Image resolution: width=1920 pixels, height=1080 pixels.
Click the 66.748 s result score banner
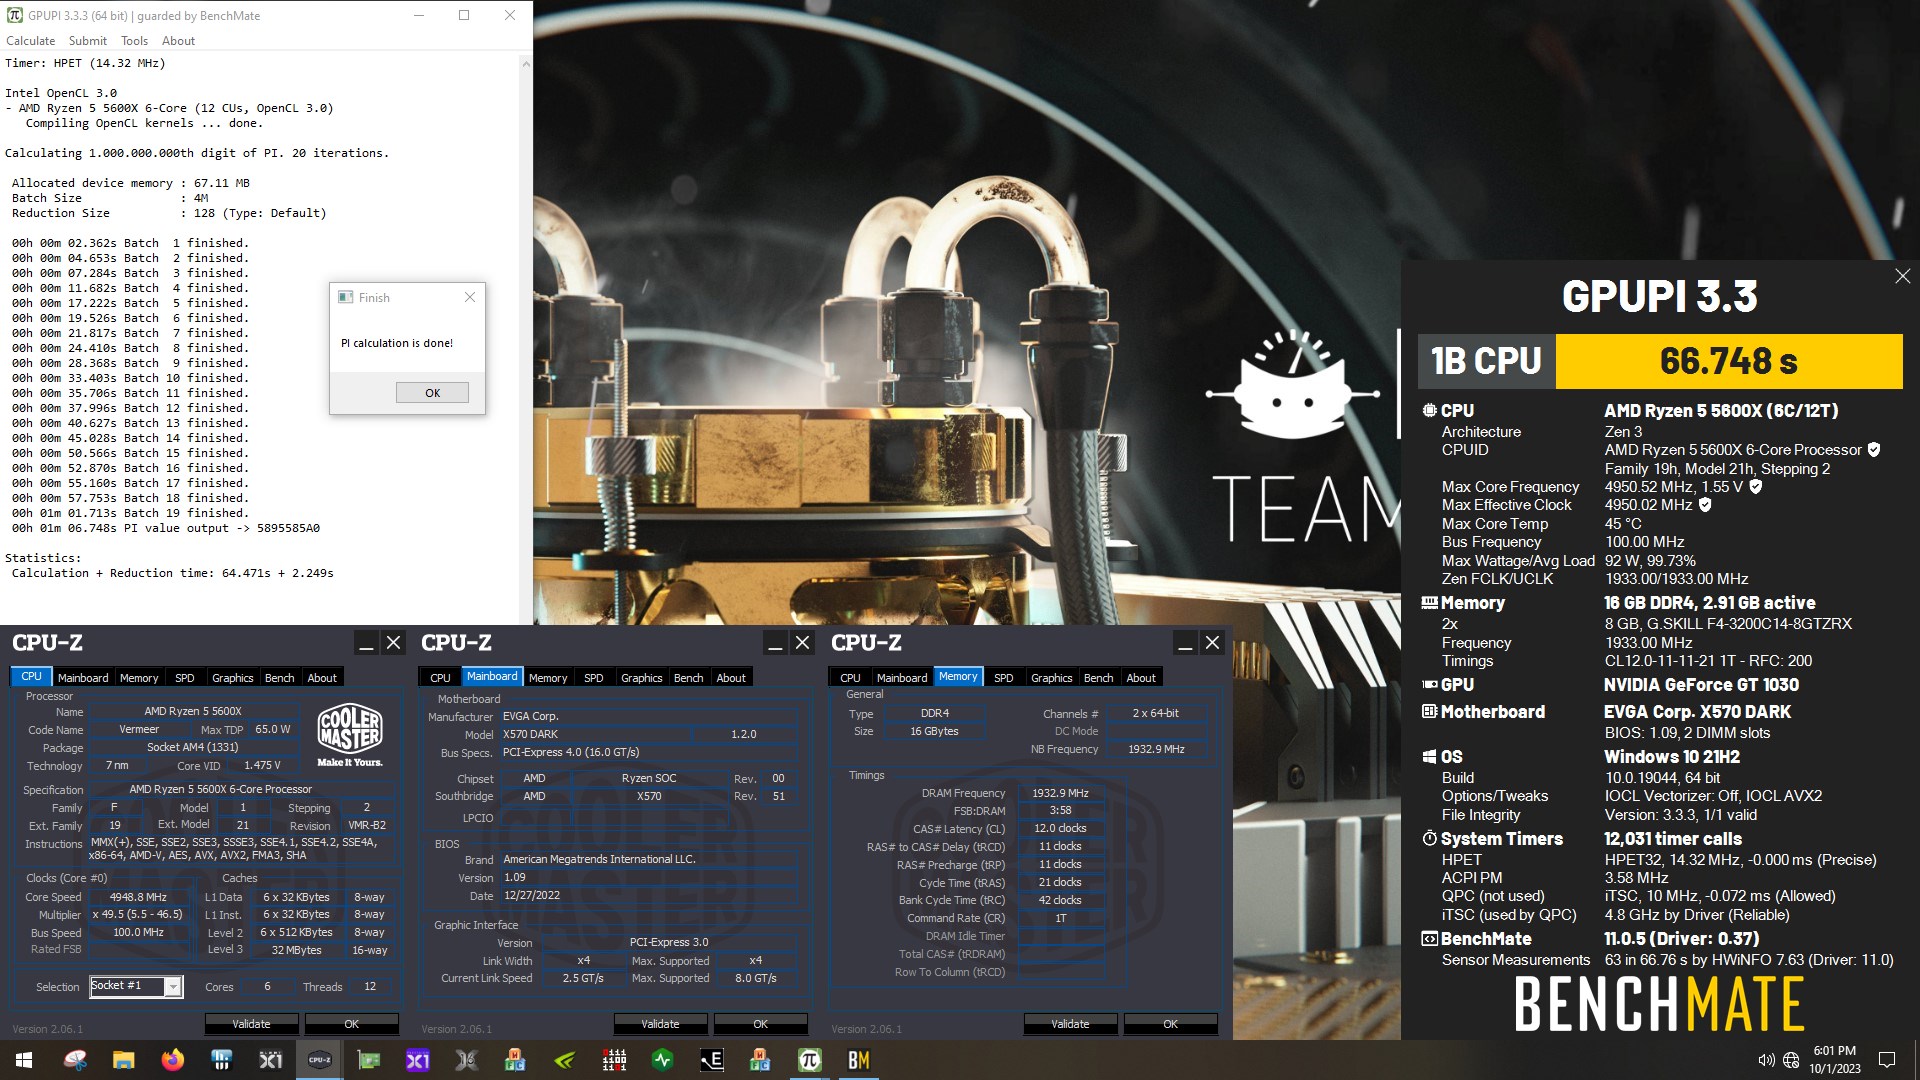point(1729,361)
